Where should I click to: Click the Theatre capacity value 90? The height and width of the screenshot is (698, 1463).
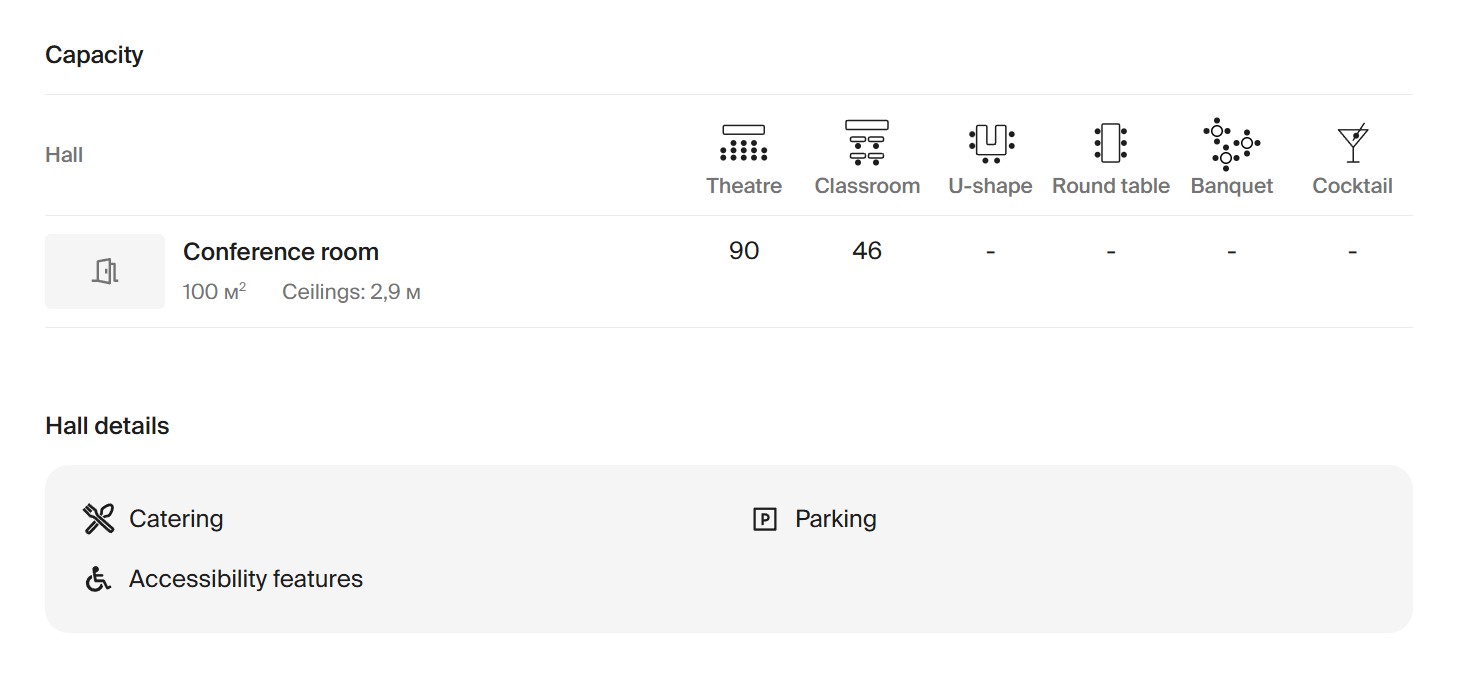pos(743,251)
